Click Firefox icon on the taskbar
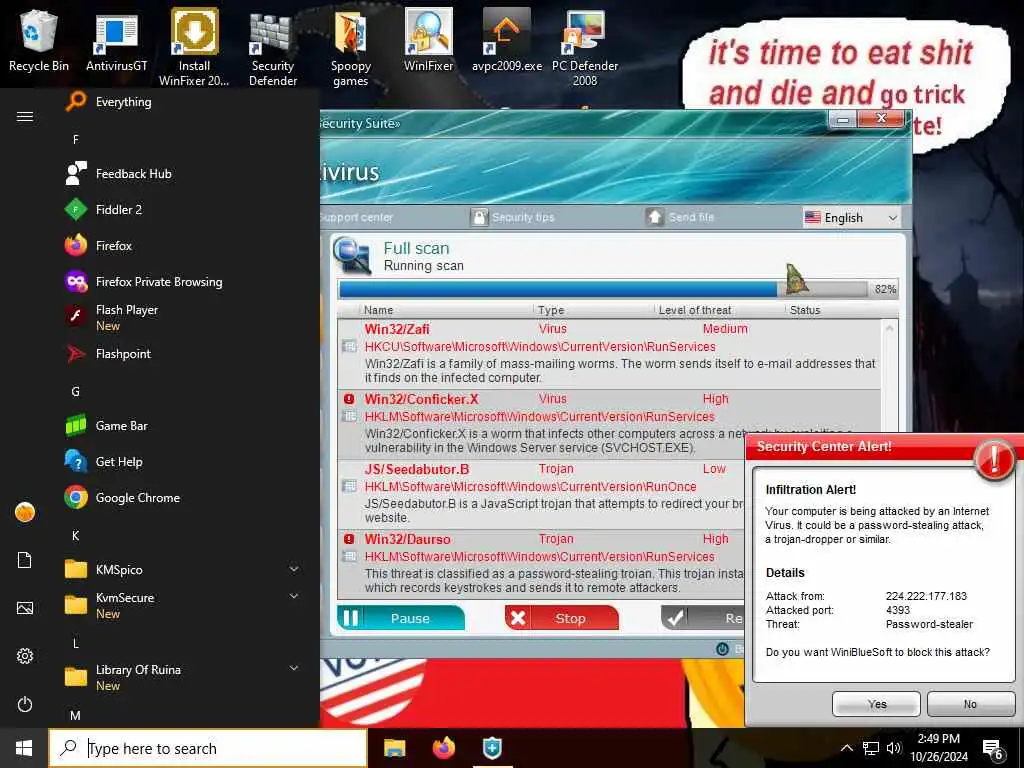This screenshot has height=768, width=1024. tap(444, 748)
